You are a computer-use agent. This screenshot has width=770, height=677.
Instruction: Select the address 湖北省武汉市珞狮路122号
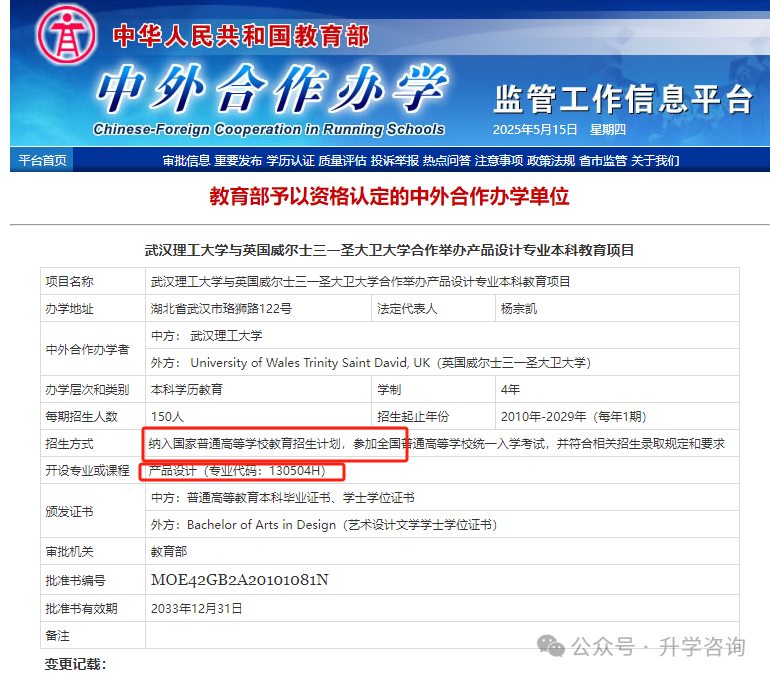pos(221,309)
